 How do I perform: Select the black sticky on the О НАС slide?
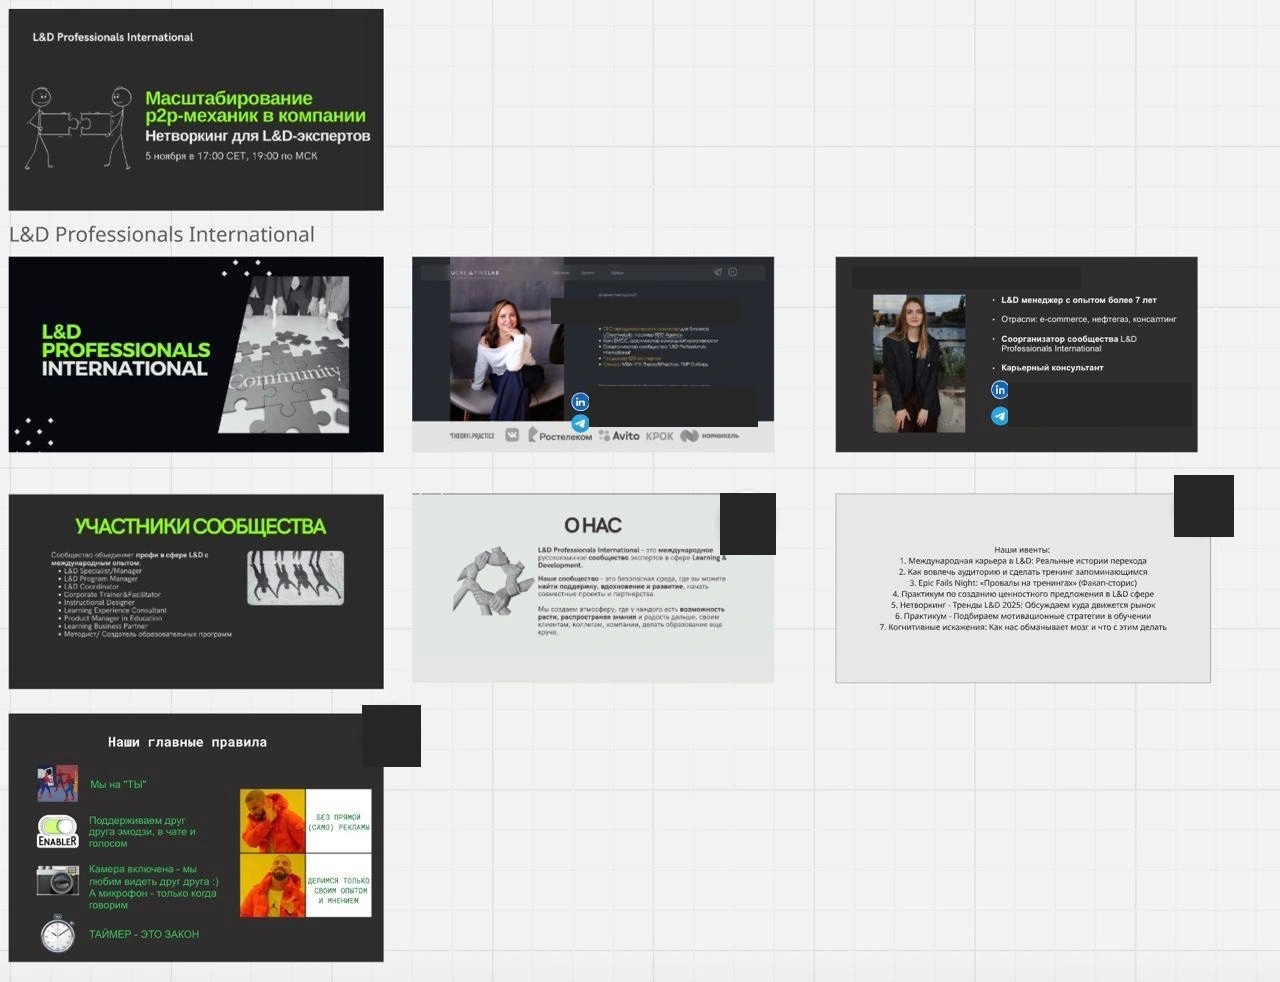(748, 524)
